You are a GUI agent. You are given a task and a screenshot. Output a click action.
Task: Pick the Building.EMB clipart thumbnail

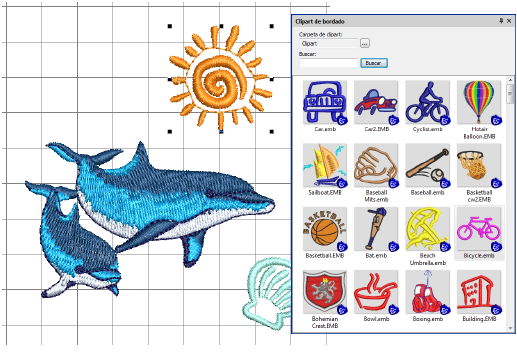[479, 292]
